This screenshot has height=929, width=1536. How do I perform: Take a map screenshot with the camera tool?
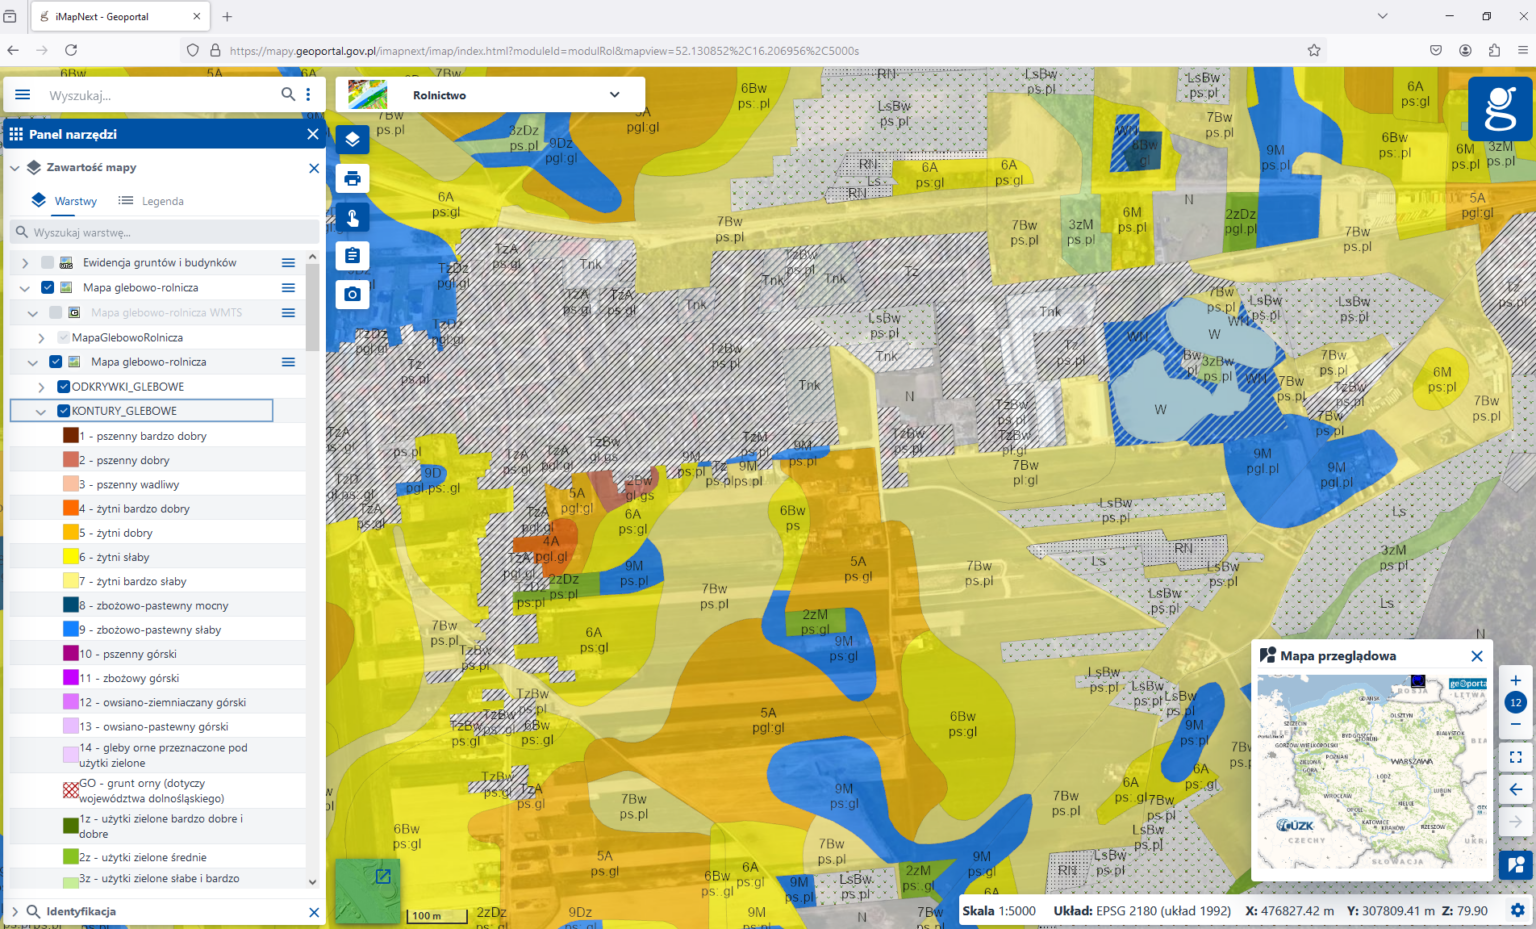tap(352, 294)
